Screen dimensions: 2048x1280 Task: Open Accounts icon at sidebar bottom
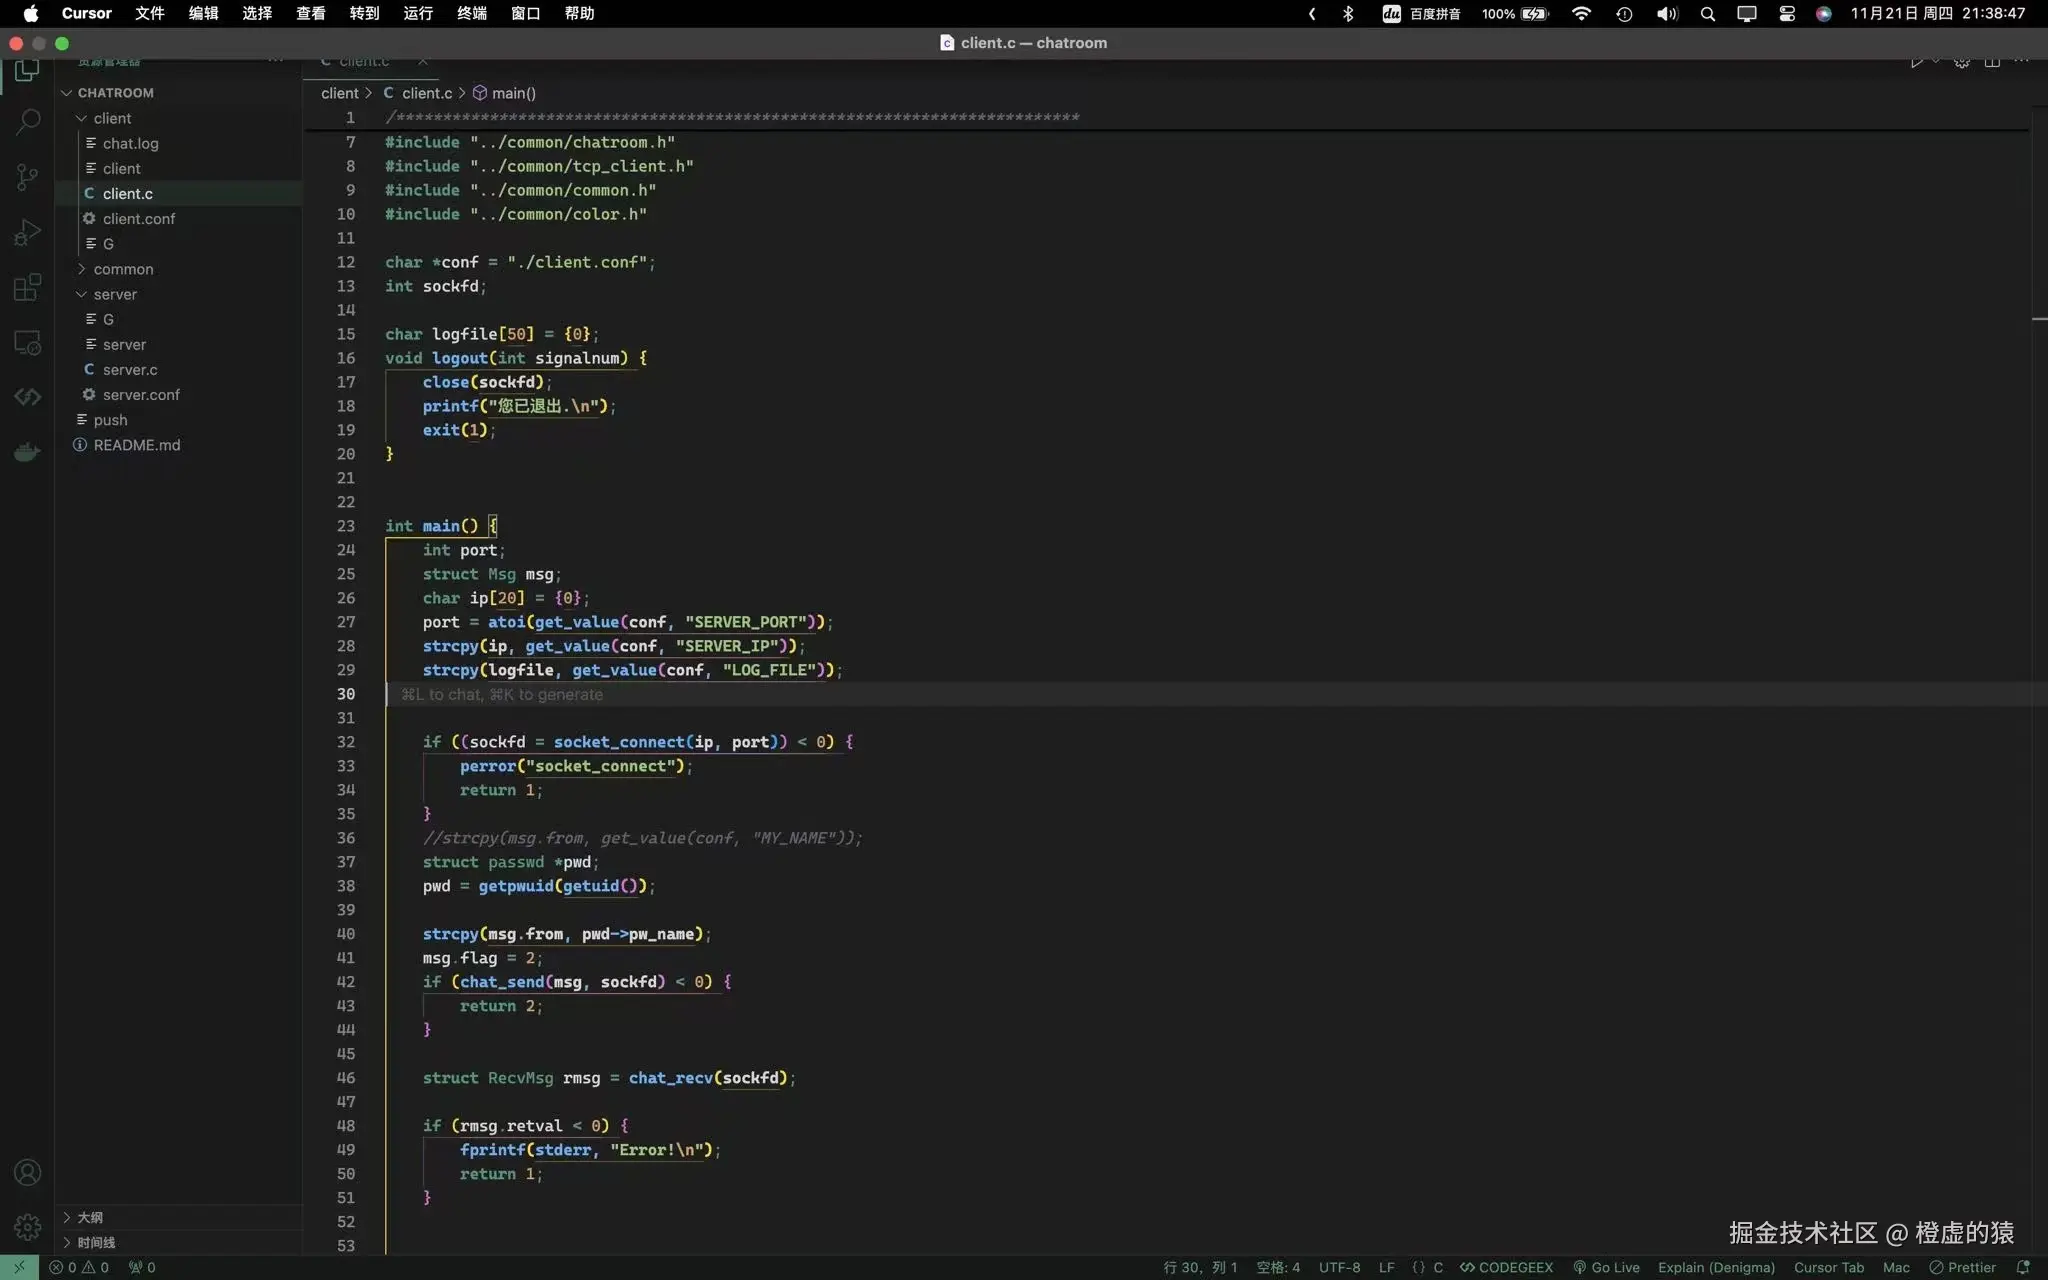27,1172
